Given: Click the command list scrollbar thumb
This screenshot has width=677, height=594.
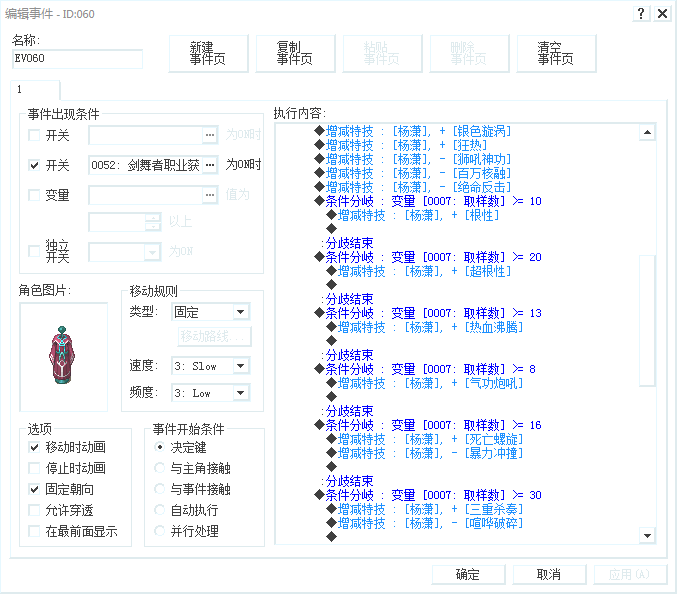Looking at the screenshot, I should point(647,320).
